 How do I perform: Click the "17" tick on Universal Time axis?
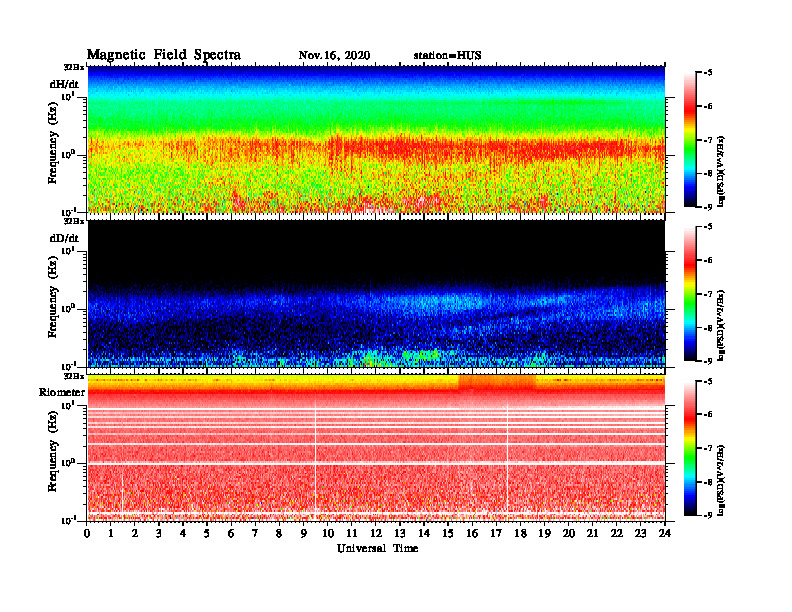point(496,534)
